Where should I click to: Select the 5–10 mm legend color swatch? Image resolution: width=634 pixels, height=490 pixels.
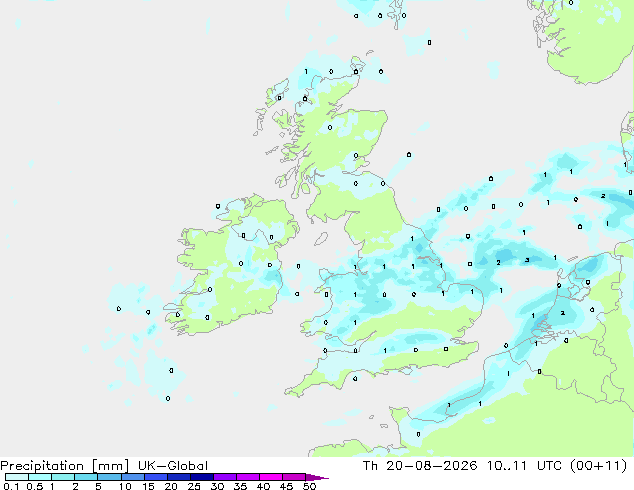[x=109, y=477]
